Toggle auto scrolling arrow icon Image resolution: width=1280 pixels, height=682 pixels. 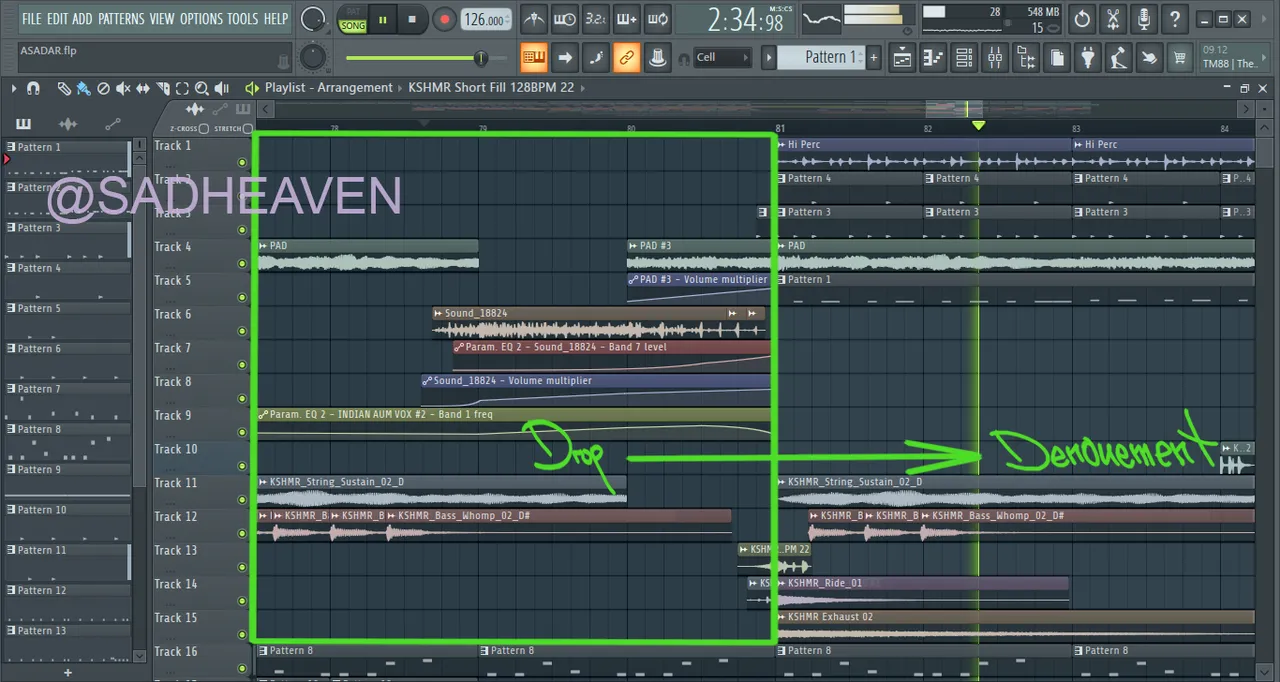(565, 58)
